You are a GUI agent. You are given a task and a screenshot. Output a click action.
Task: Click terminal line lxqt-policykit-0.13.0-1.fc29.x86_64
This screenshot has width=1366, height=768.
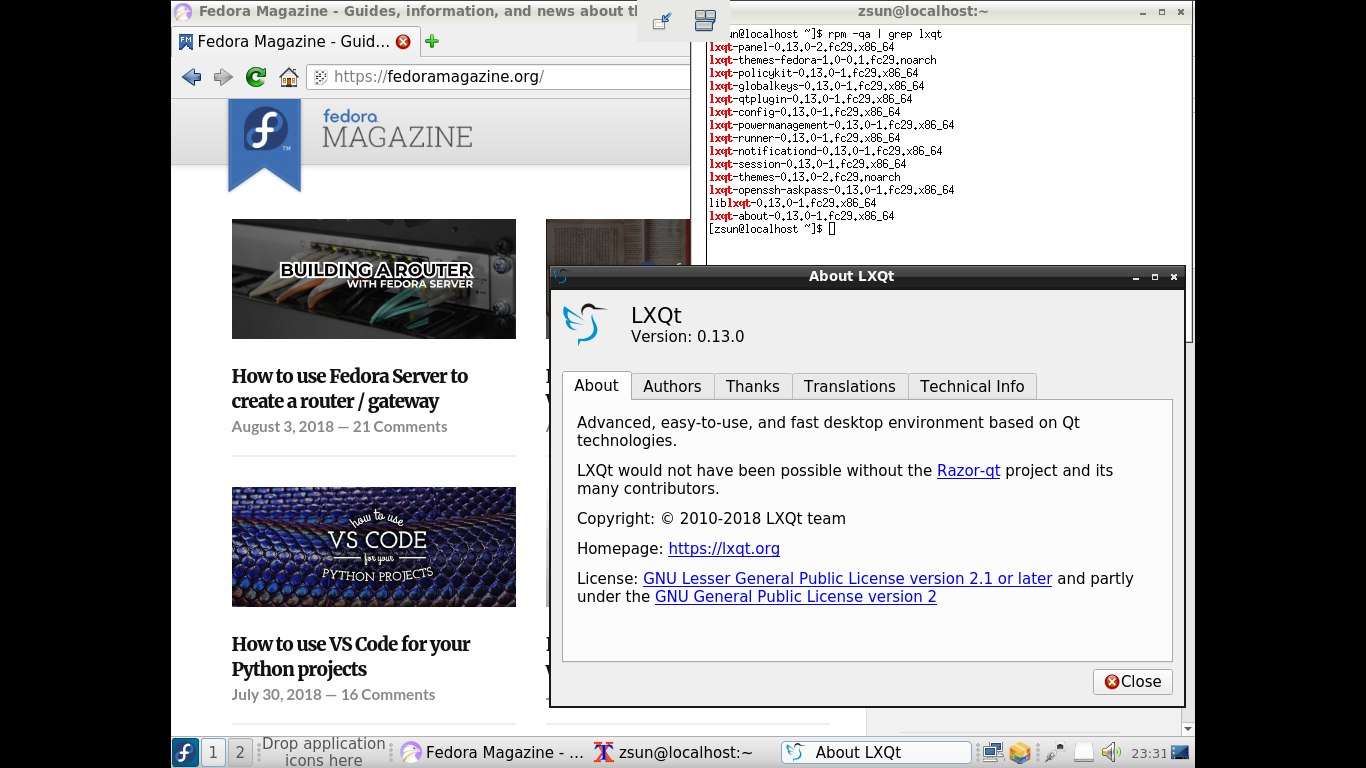[814, 73]
